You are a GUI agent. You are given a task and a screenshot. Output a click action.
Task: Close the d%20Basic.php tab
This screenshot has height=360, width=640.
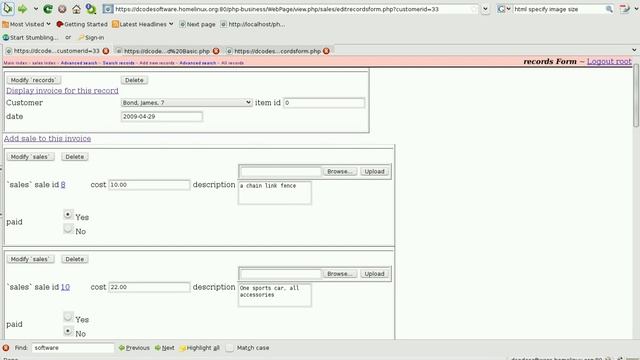pos(216,51)
